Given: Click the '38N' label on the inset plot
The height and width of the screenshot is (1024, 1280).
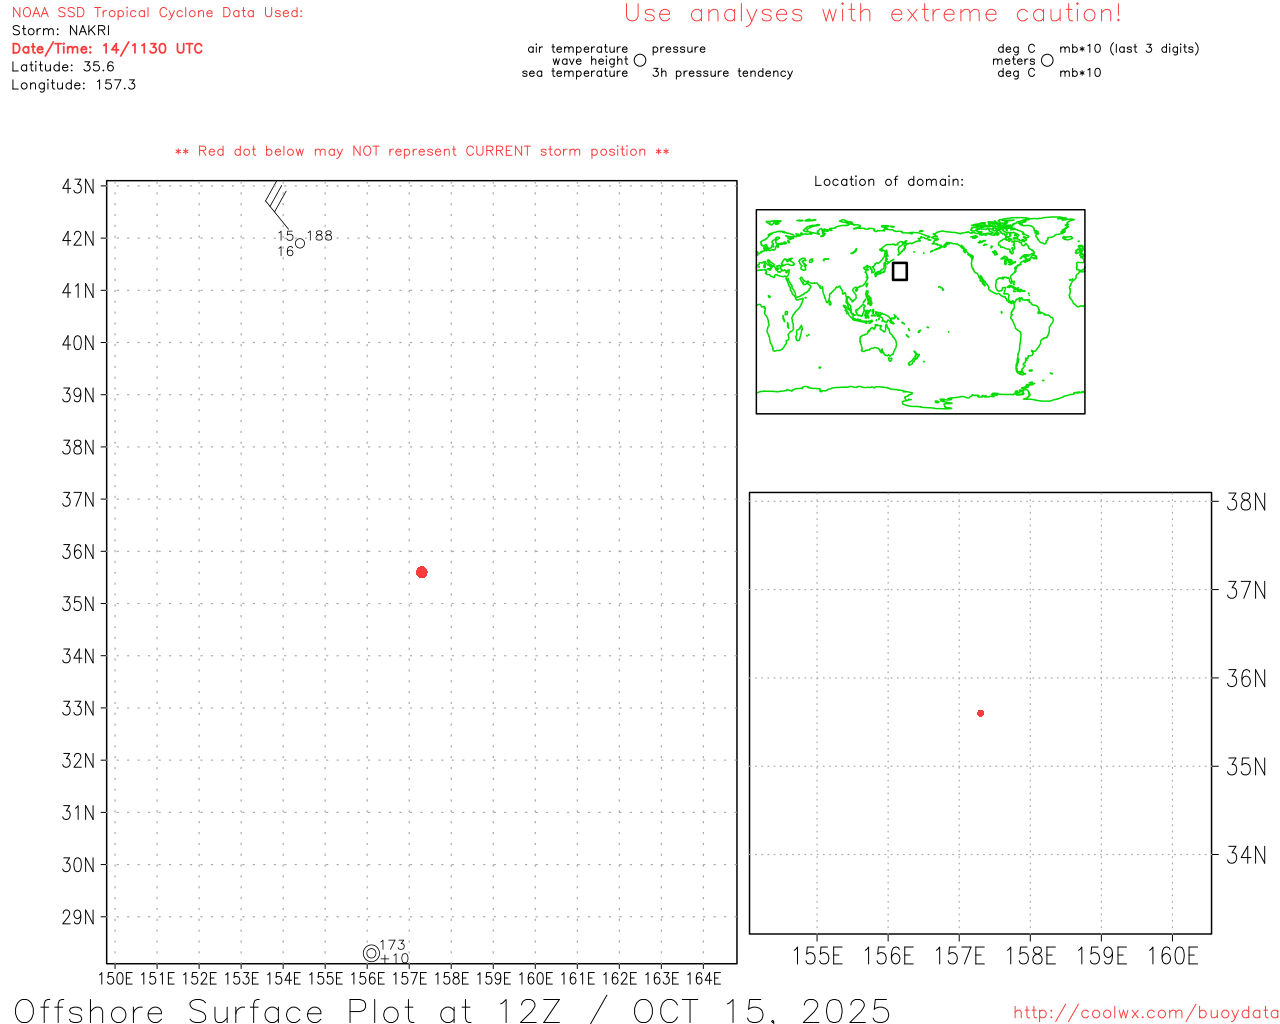Looking at the screenshot, I should [1246, 502].
